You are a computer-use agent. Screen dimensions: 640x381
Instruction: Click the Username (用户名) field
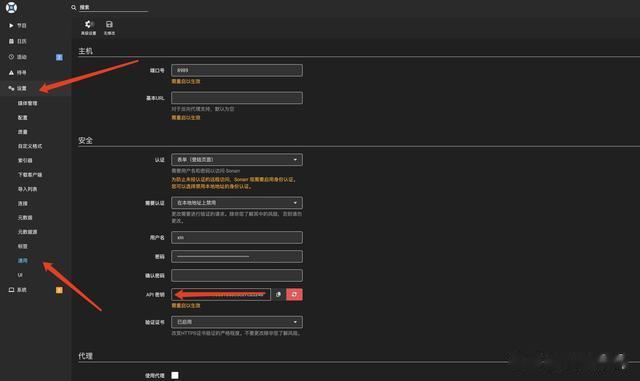(237, 237)
